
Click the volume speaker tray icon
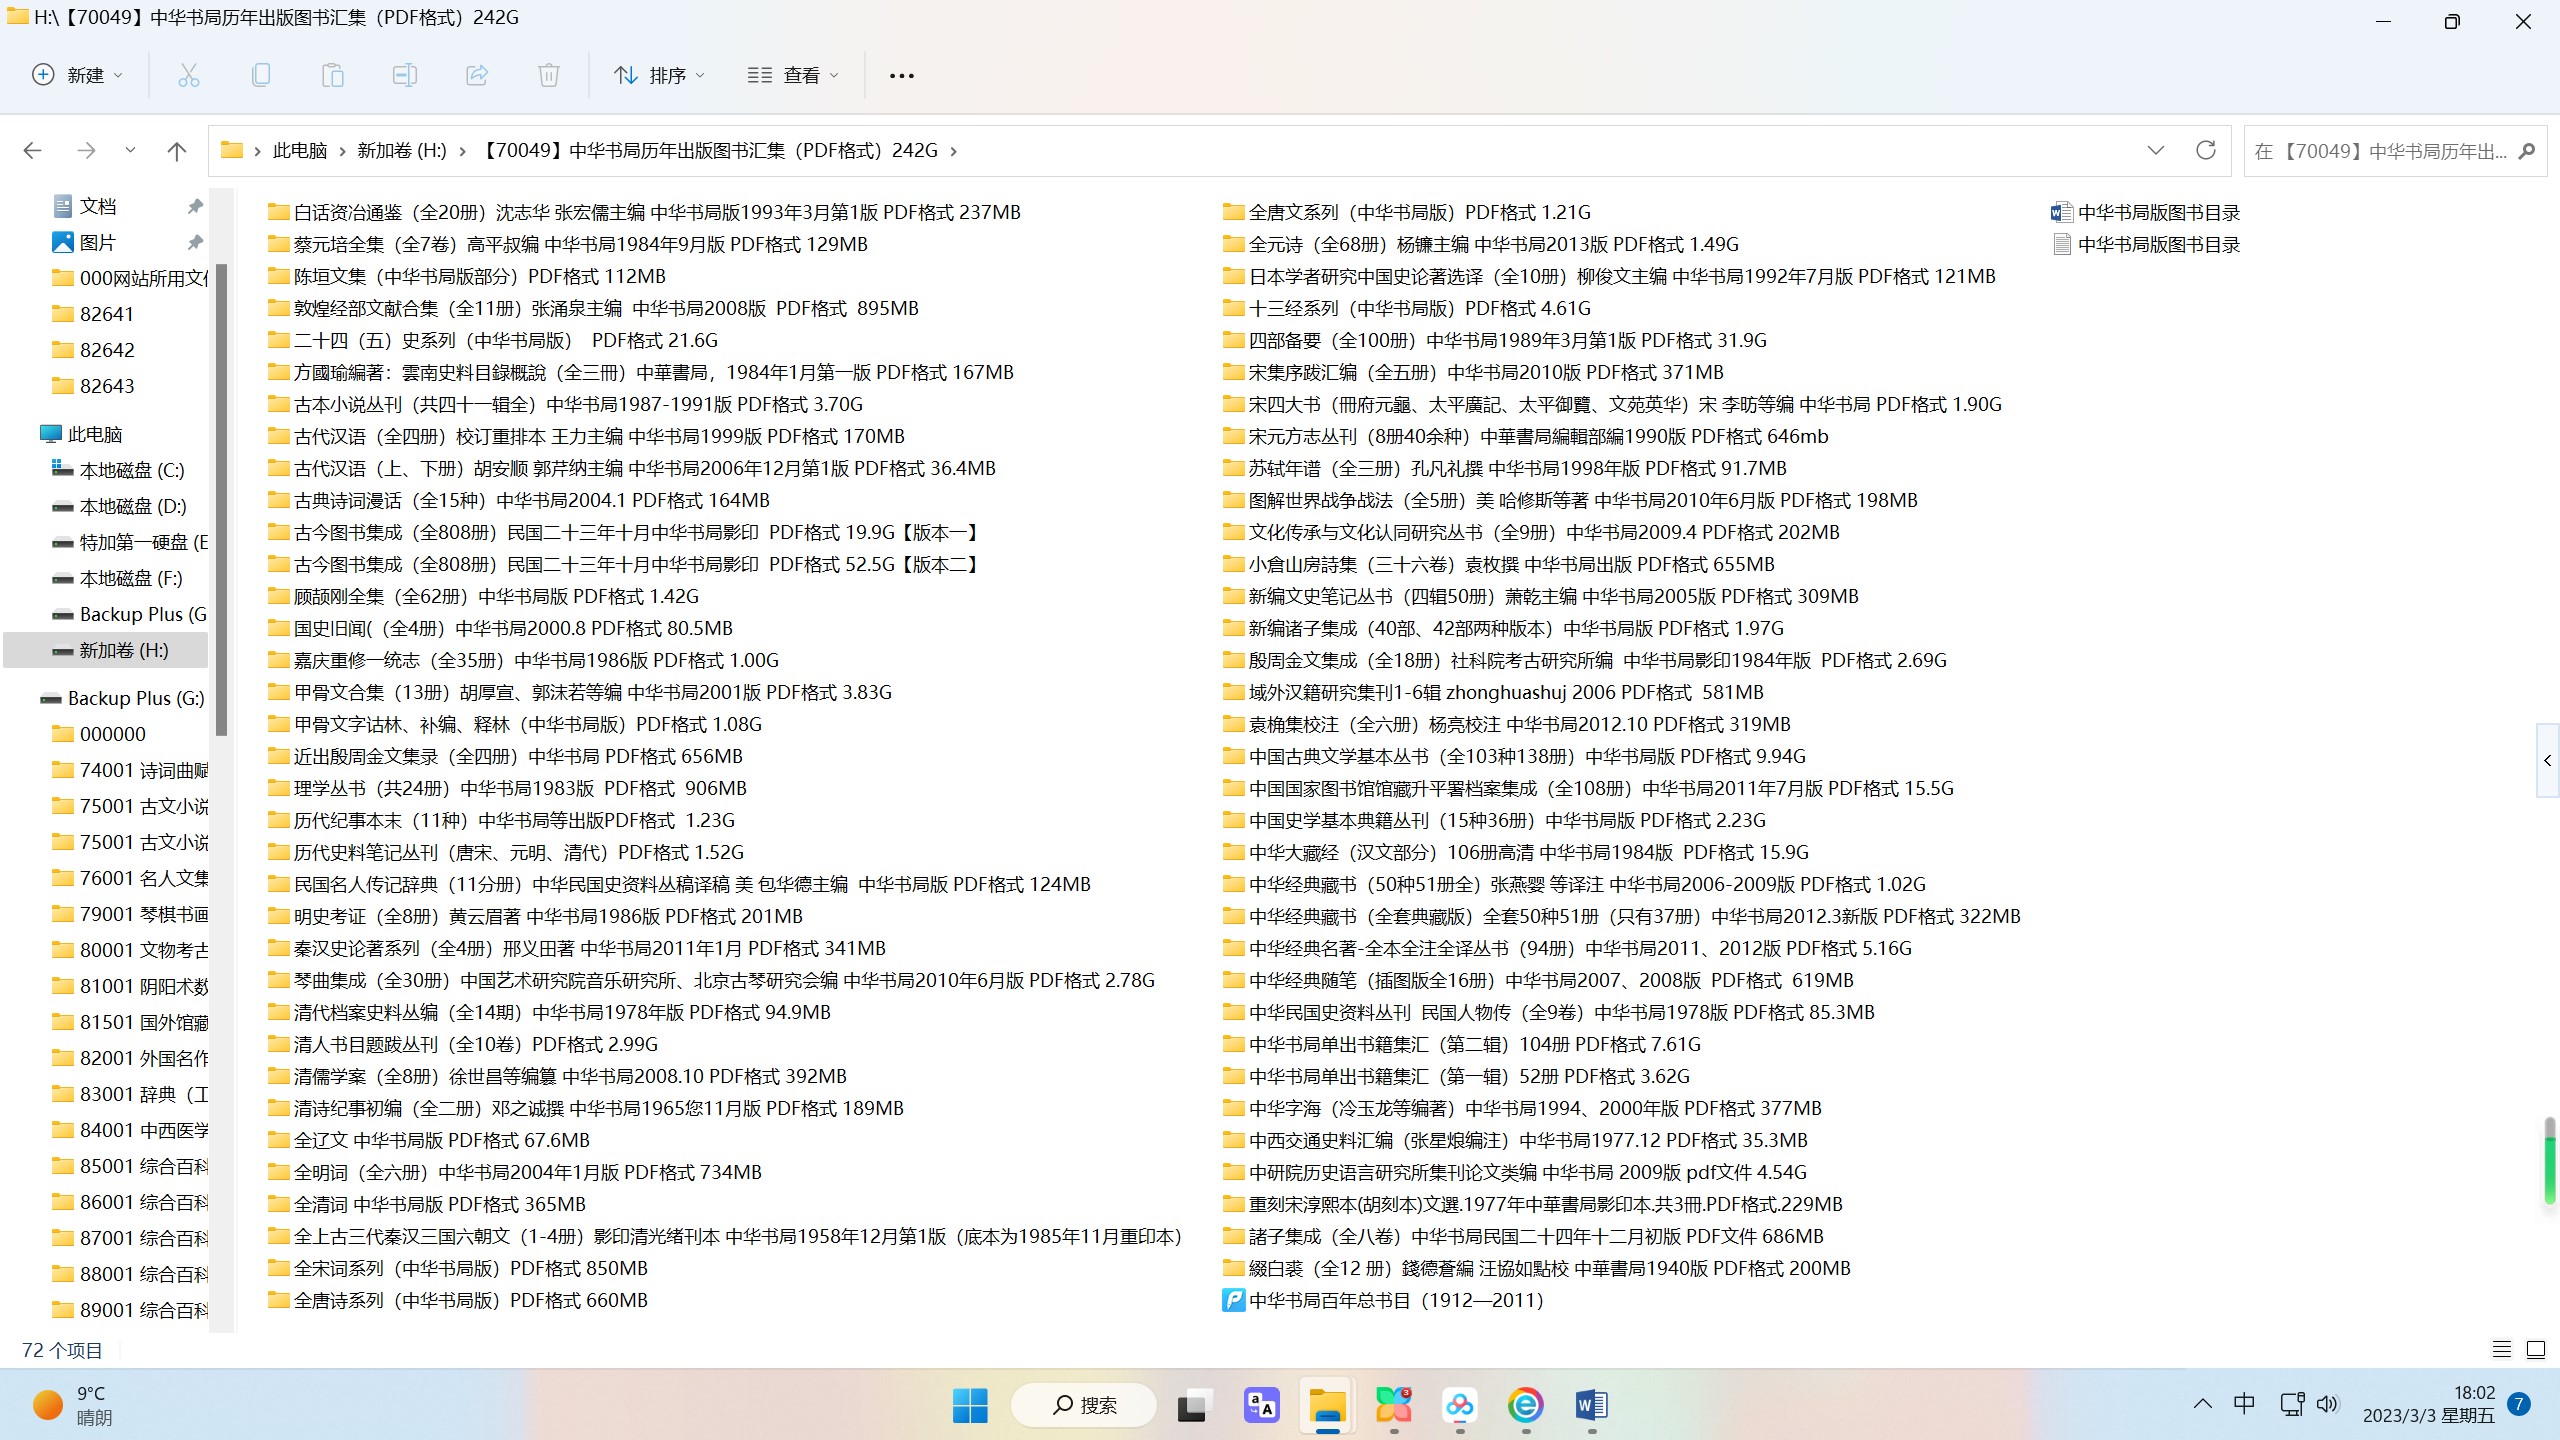tap(2328, 1404)
